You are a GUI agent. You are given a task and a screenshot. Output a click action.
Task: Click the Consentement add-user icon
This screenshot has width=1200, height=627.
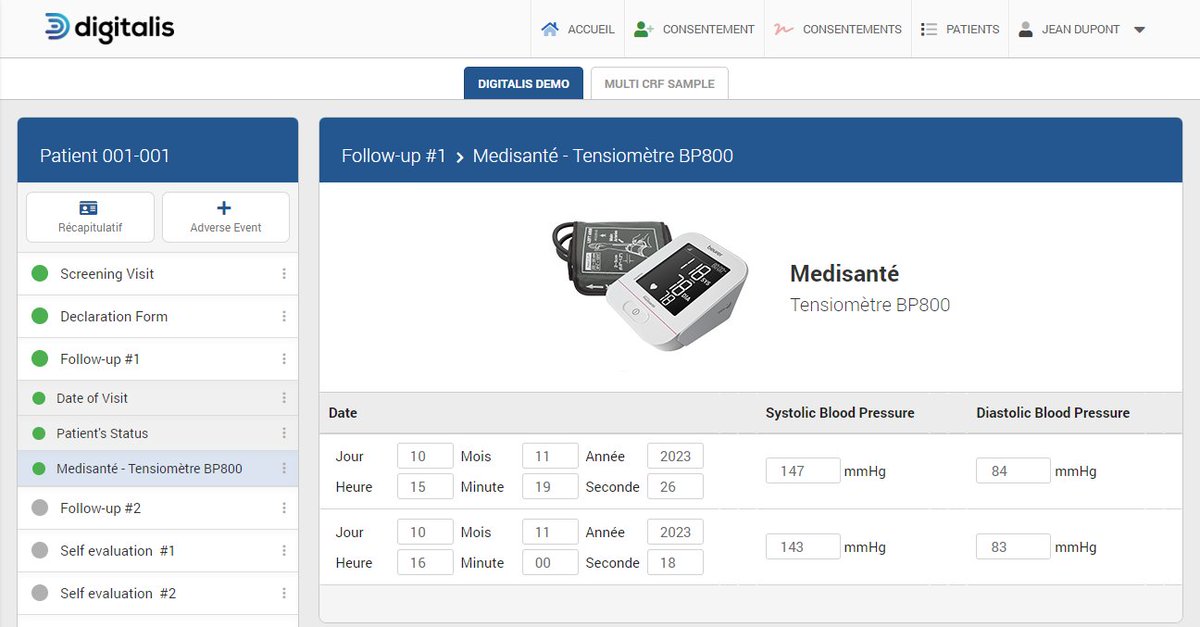[644, 29]
